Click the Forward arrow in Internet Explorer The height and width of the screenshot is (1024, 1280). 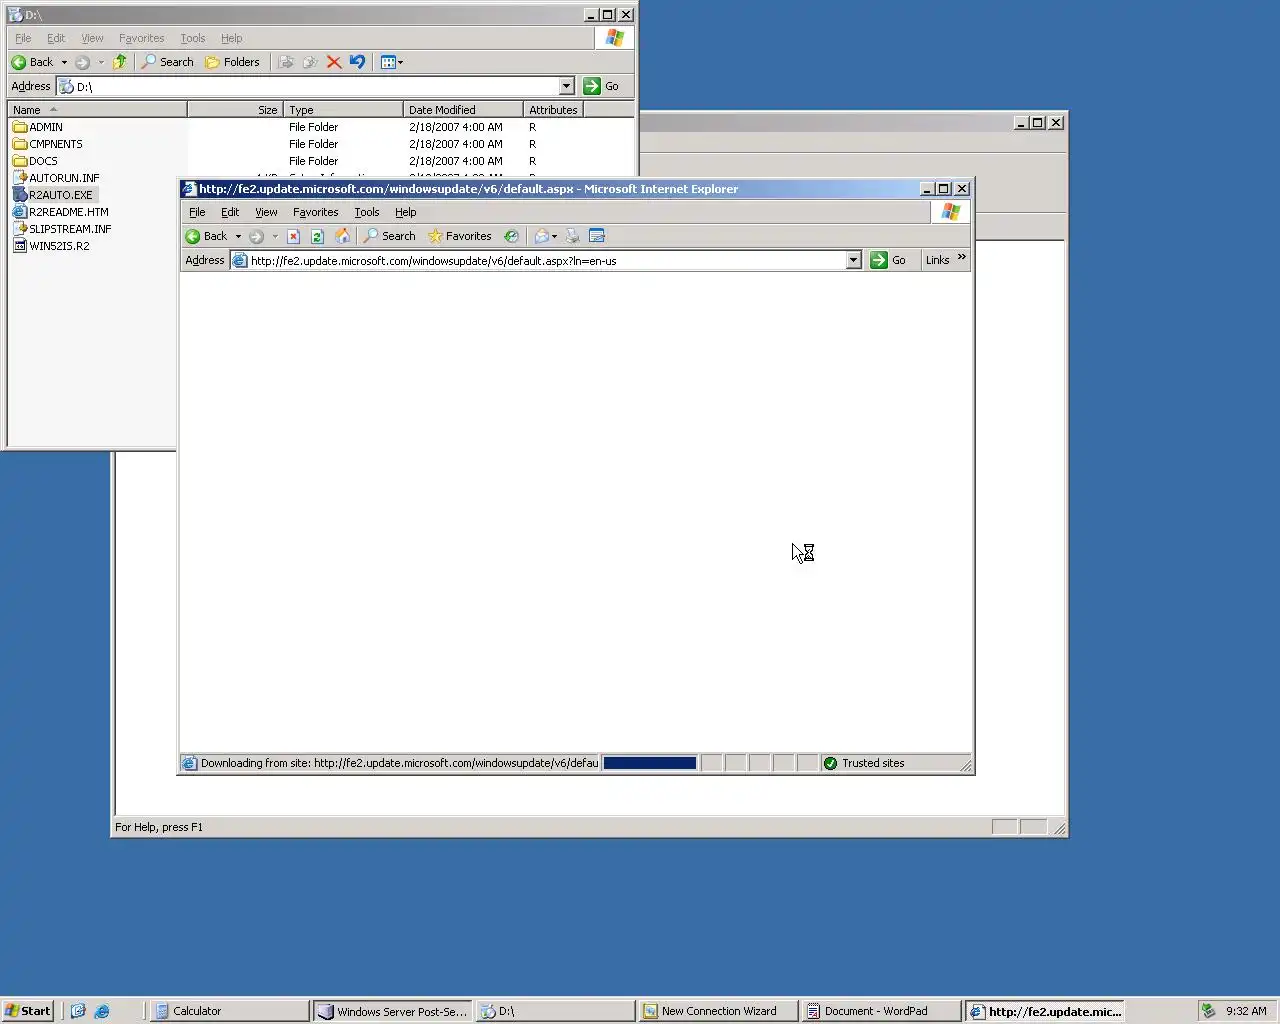pyautogui.click(x=256, y=236)
